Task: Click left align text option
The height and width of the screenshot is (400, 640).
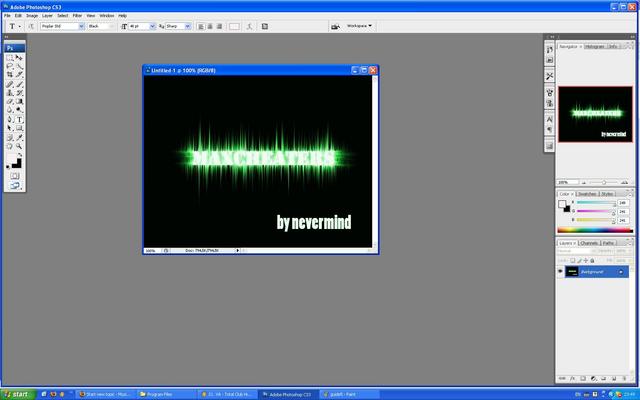Action: pos(201,26)
